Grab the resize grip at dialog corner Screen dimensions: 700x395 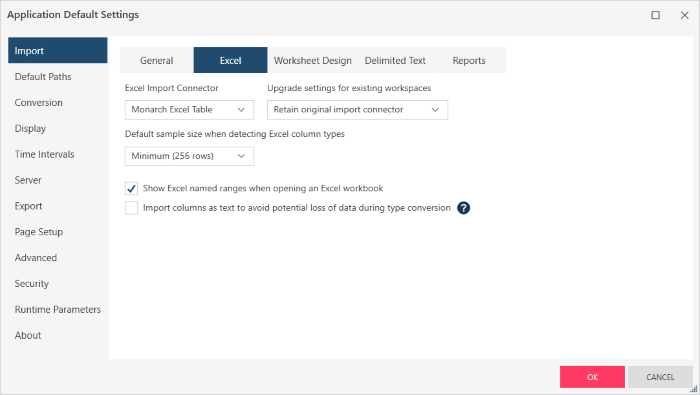click(694, 389)
